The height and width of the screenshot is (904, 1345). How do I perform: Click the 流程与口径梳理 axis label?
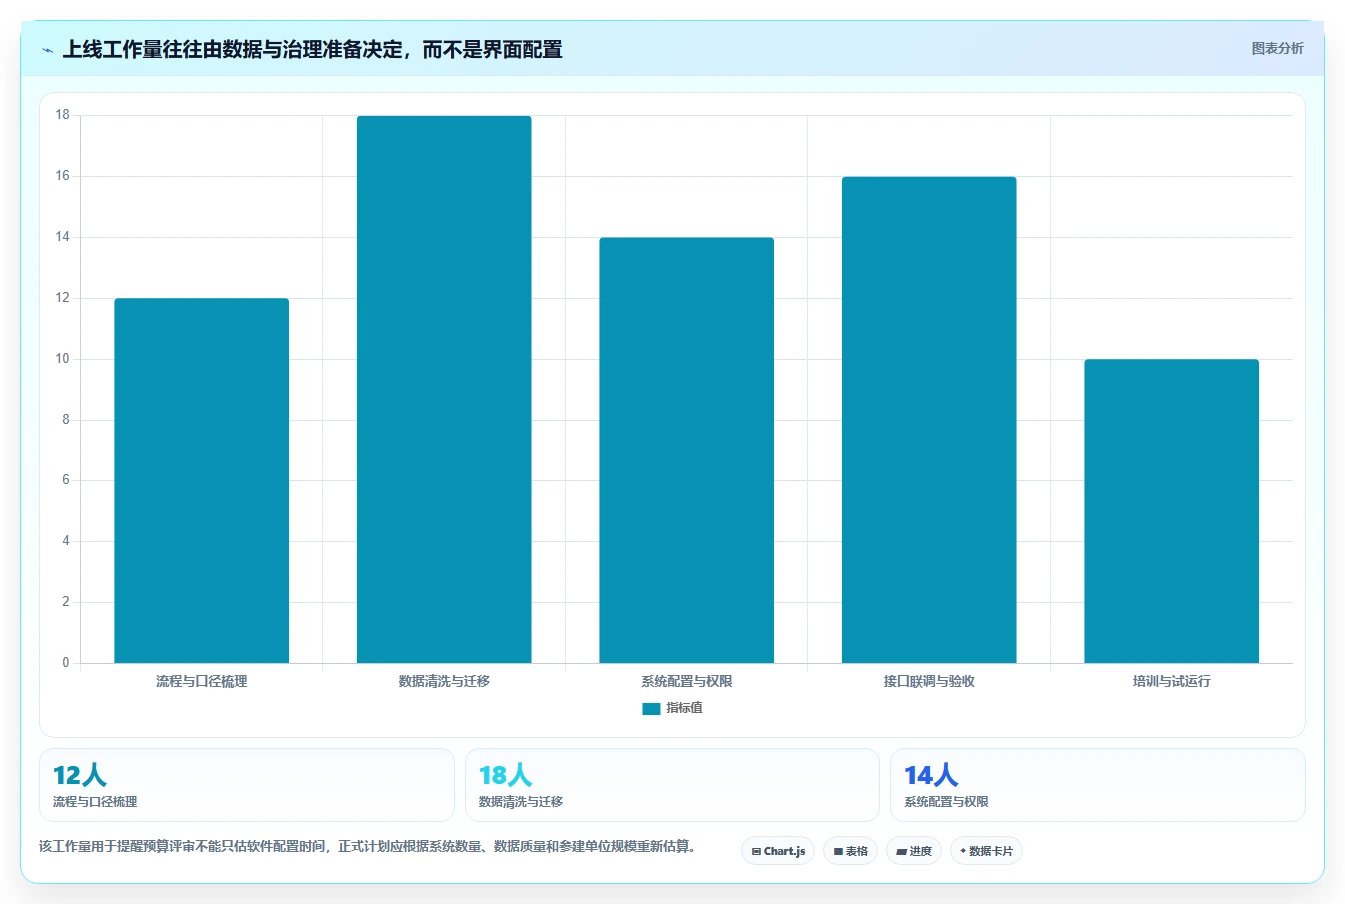tap(202, 681)
